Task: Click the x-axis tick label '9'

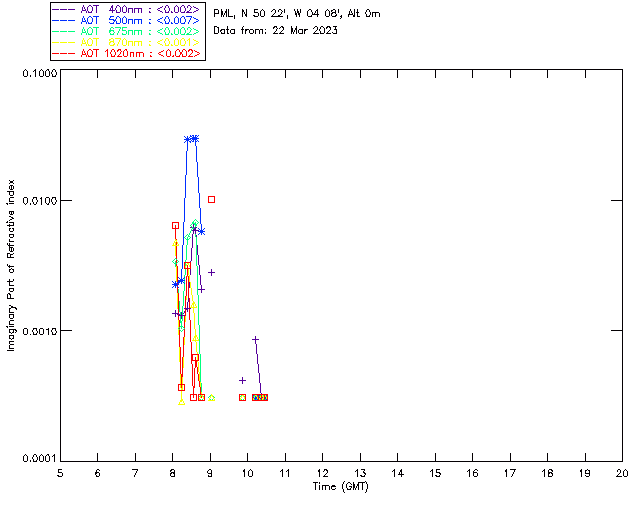Action: [210, 473]
